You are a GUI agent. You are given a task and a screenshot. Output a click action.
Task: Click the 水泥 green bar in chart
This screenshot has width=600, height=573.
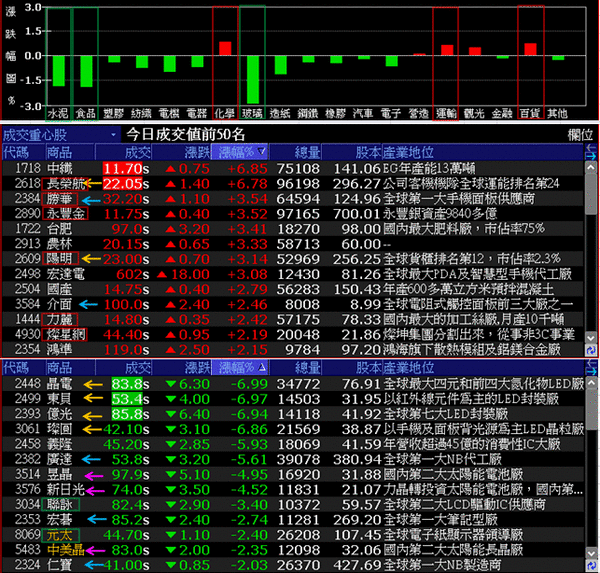pos(59,71)
